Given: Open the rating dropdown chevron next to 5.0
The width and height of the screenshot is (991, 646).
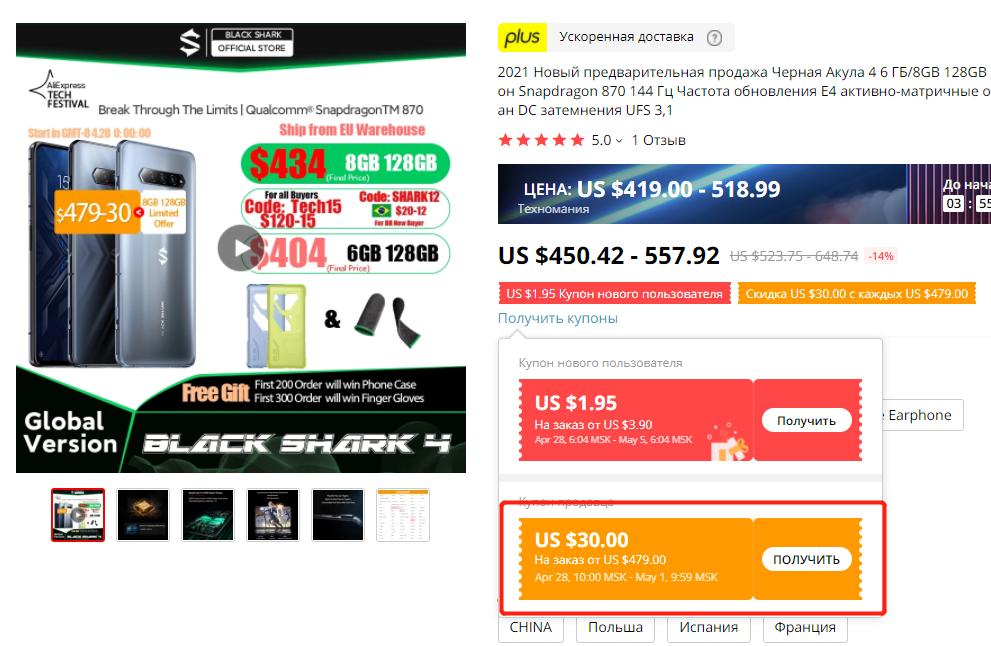Looking at the screenshot, I should point(619,141).
